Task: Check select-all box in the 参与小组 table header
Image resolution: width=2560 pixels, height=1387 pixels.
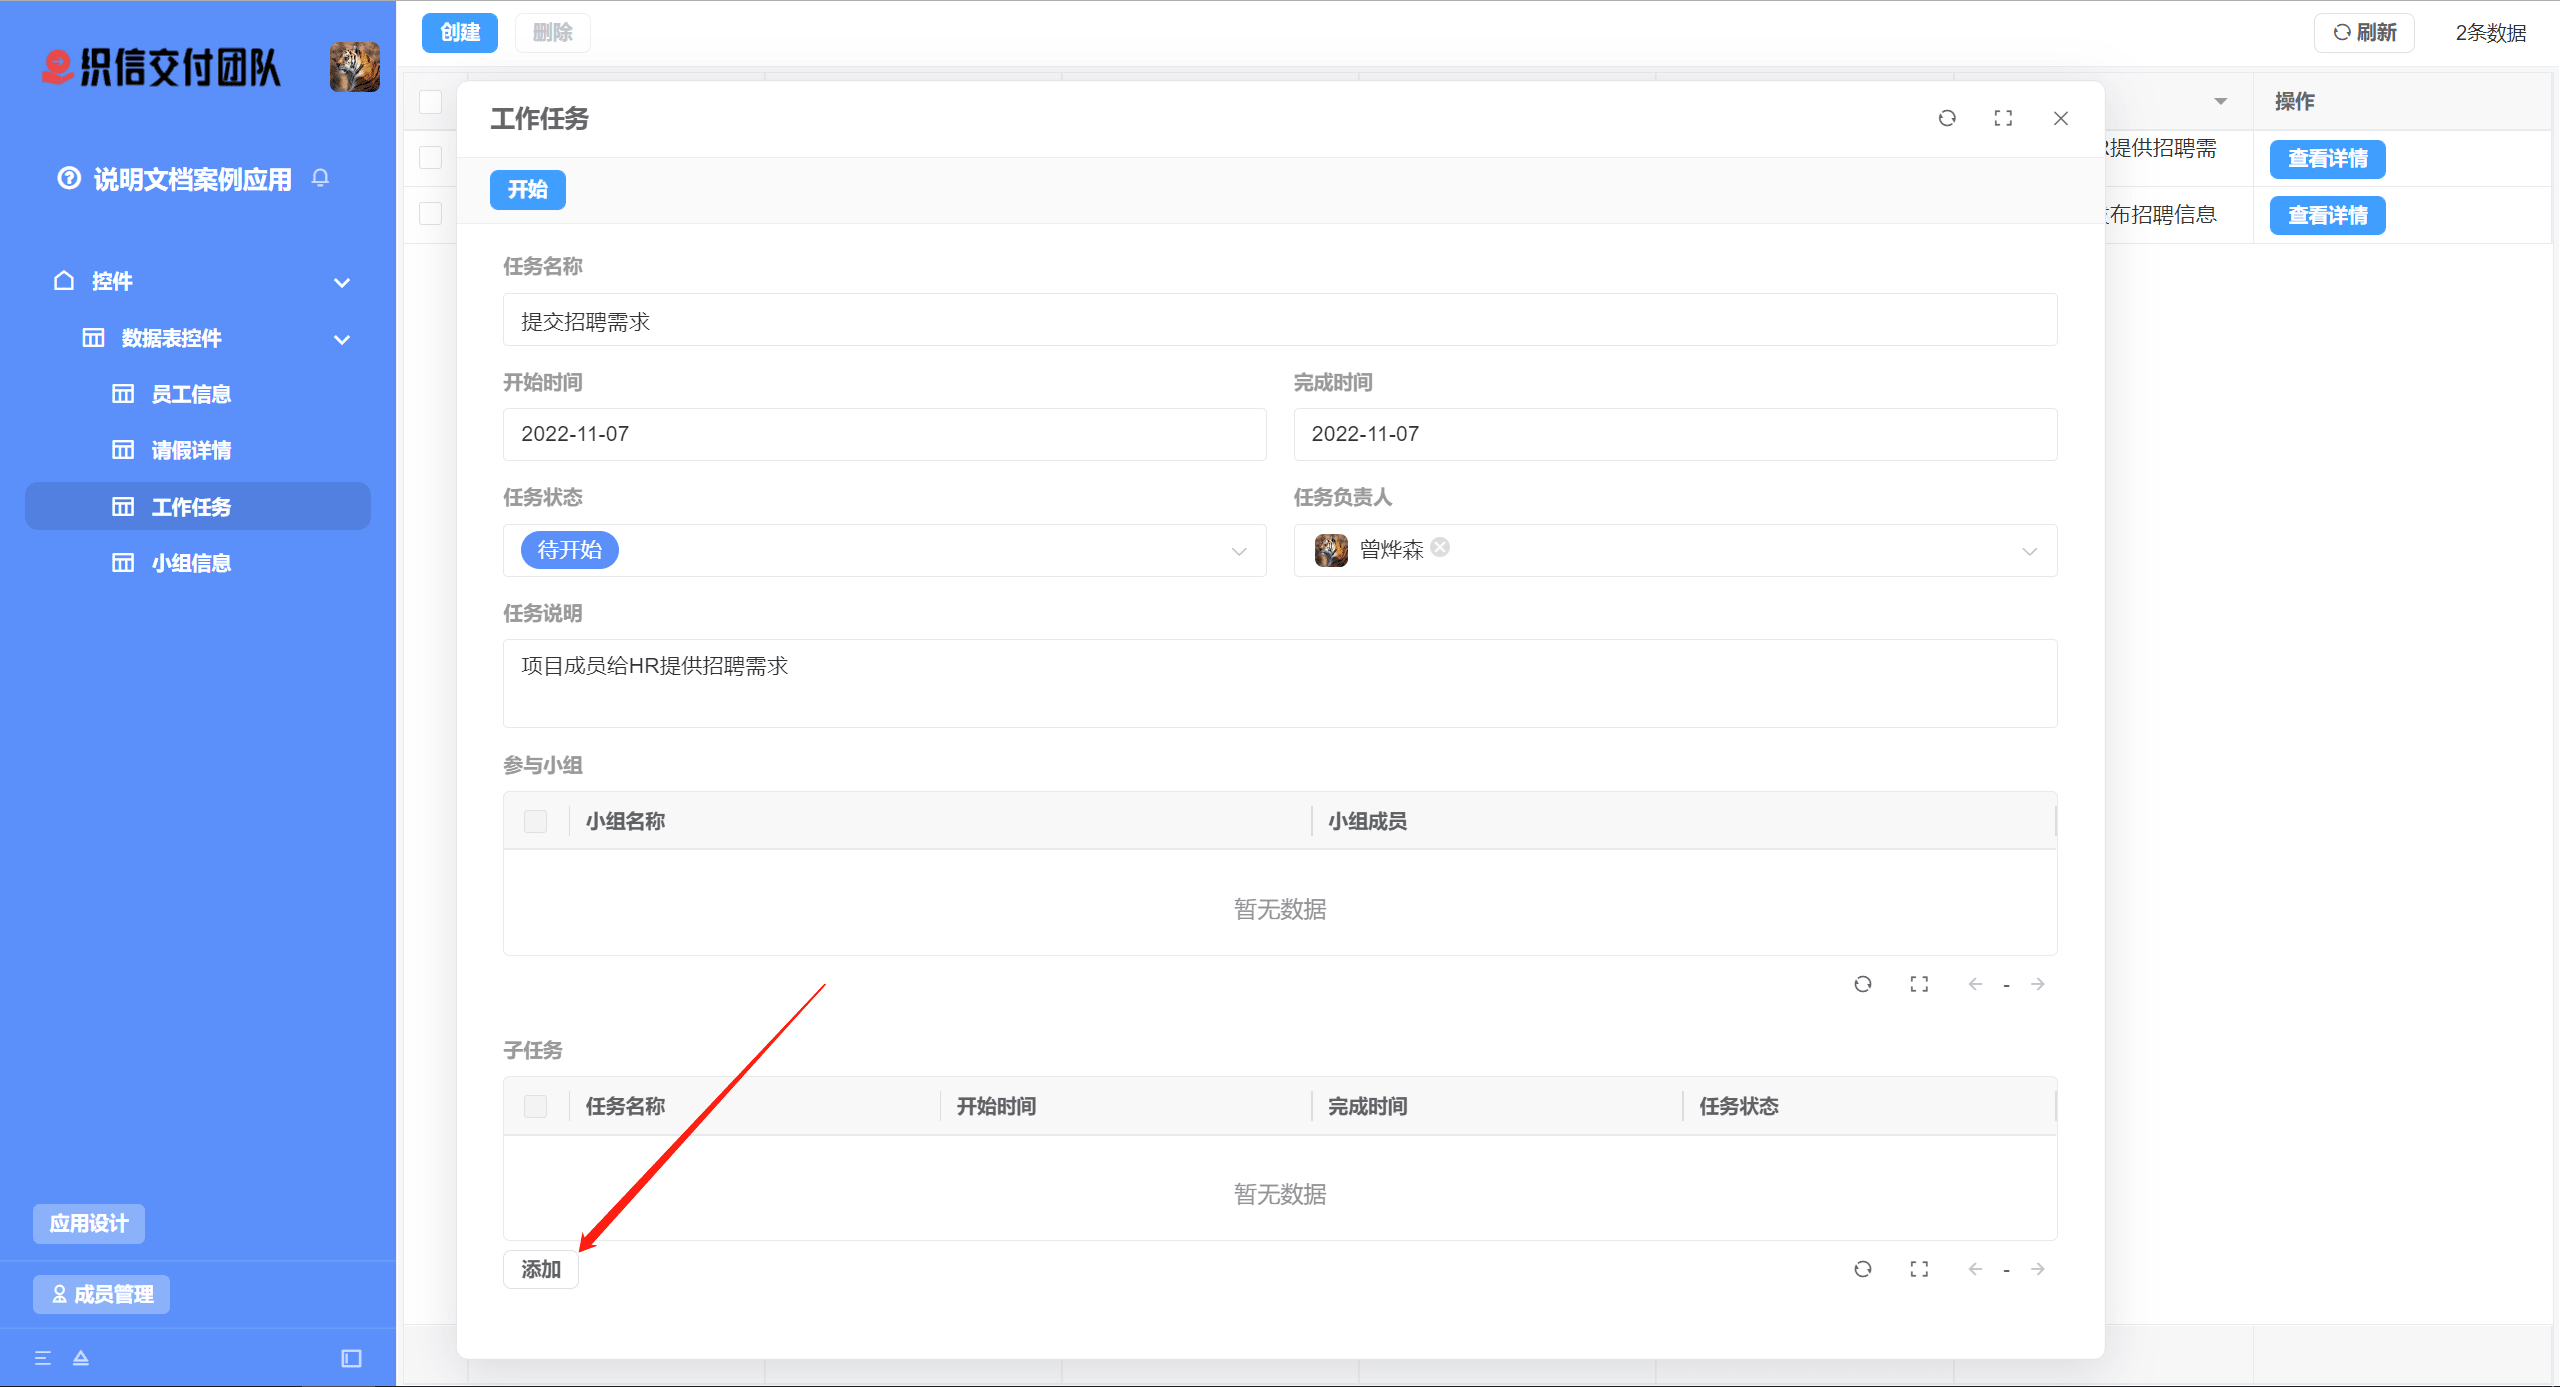Action: (536, 821)
